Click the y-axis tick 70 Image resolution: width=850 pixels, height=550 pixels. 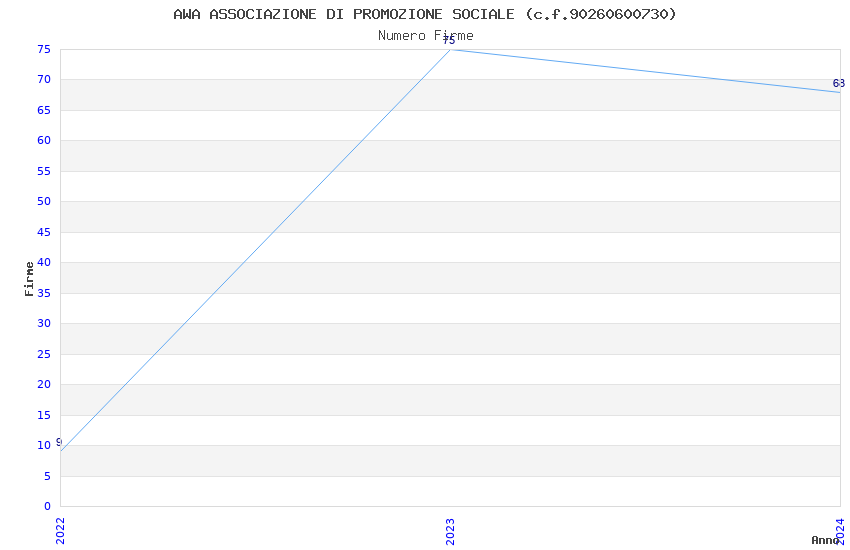tap(44, 80)
